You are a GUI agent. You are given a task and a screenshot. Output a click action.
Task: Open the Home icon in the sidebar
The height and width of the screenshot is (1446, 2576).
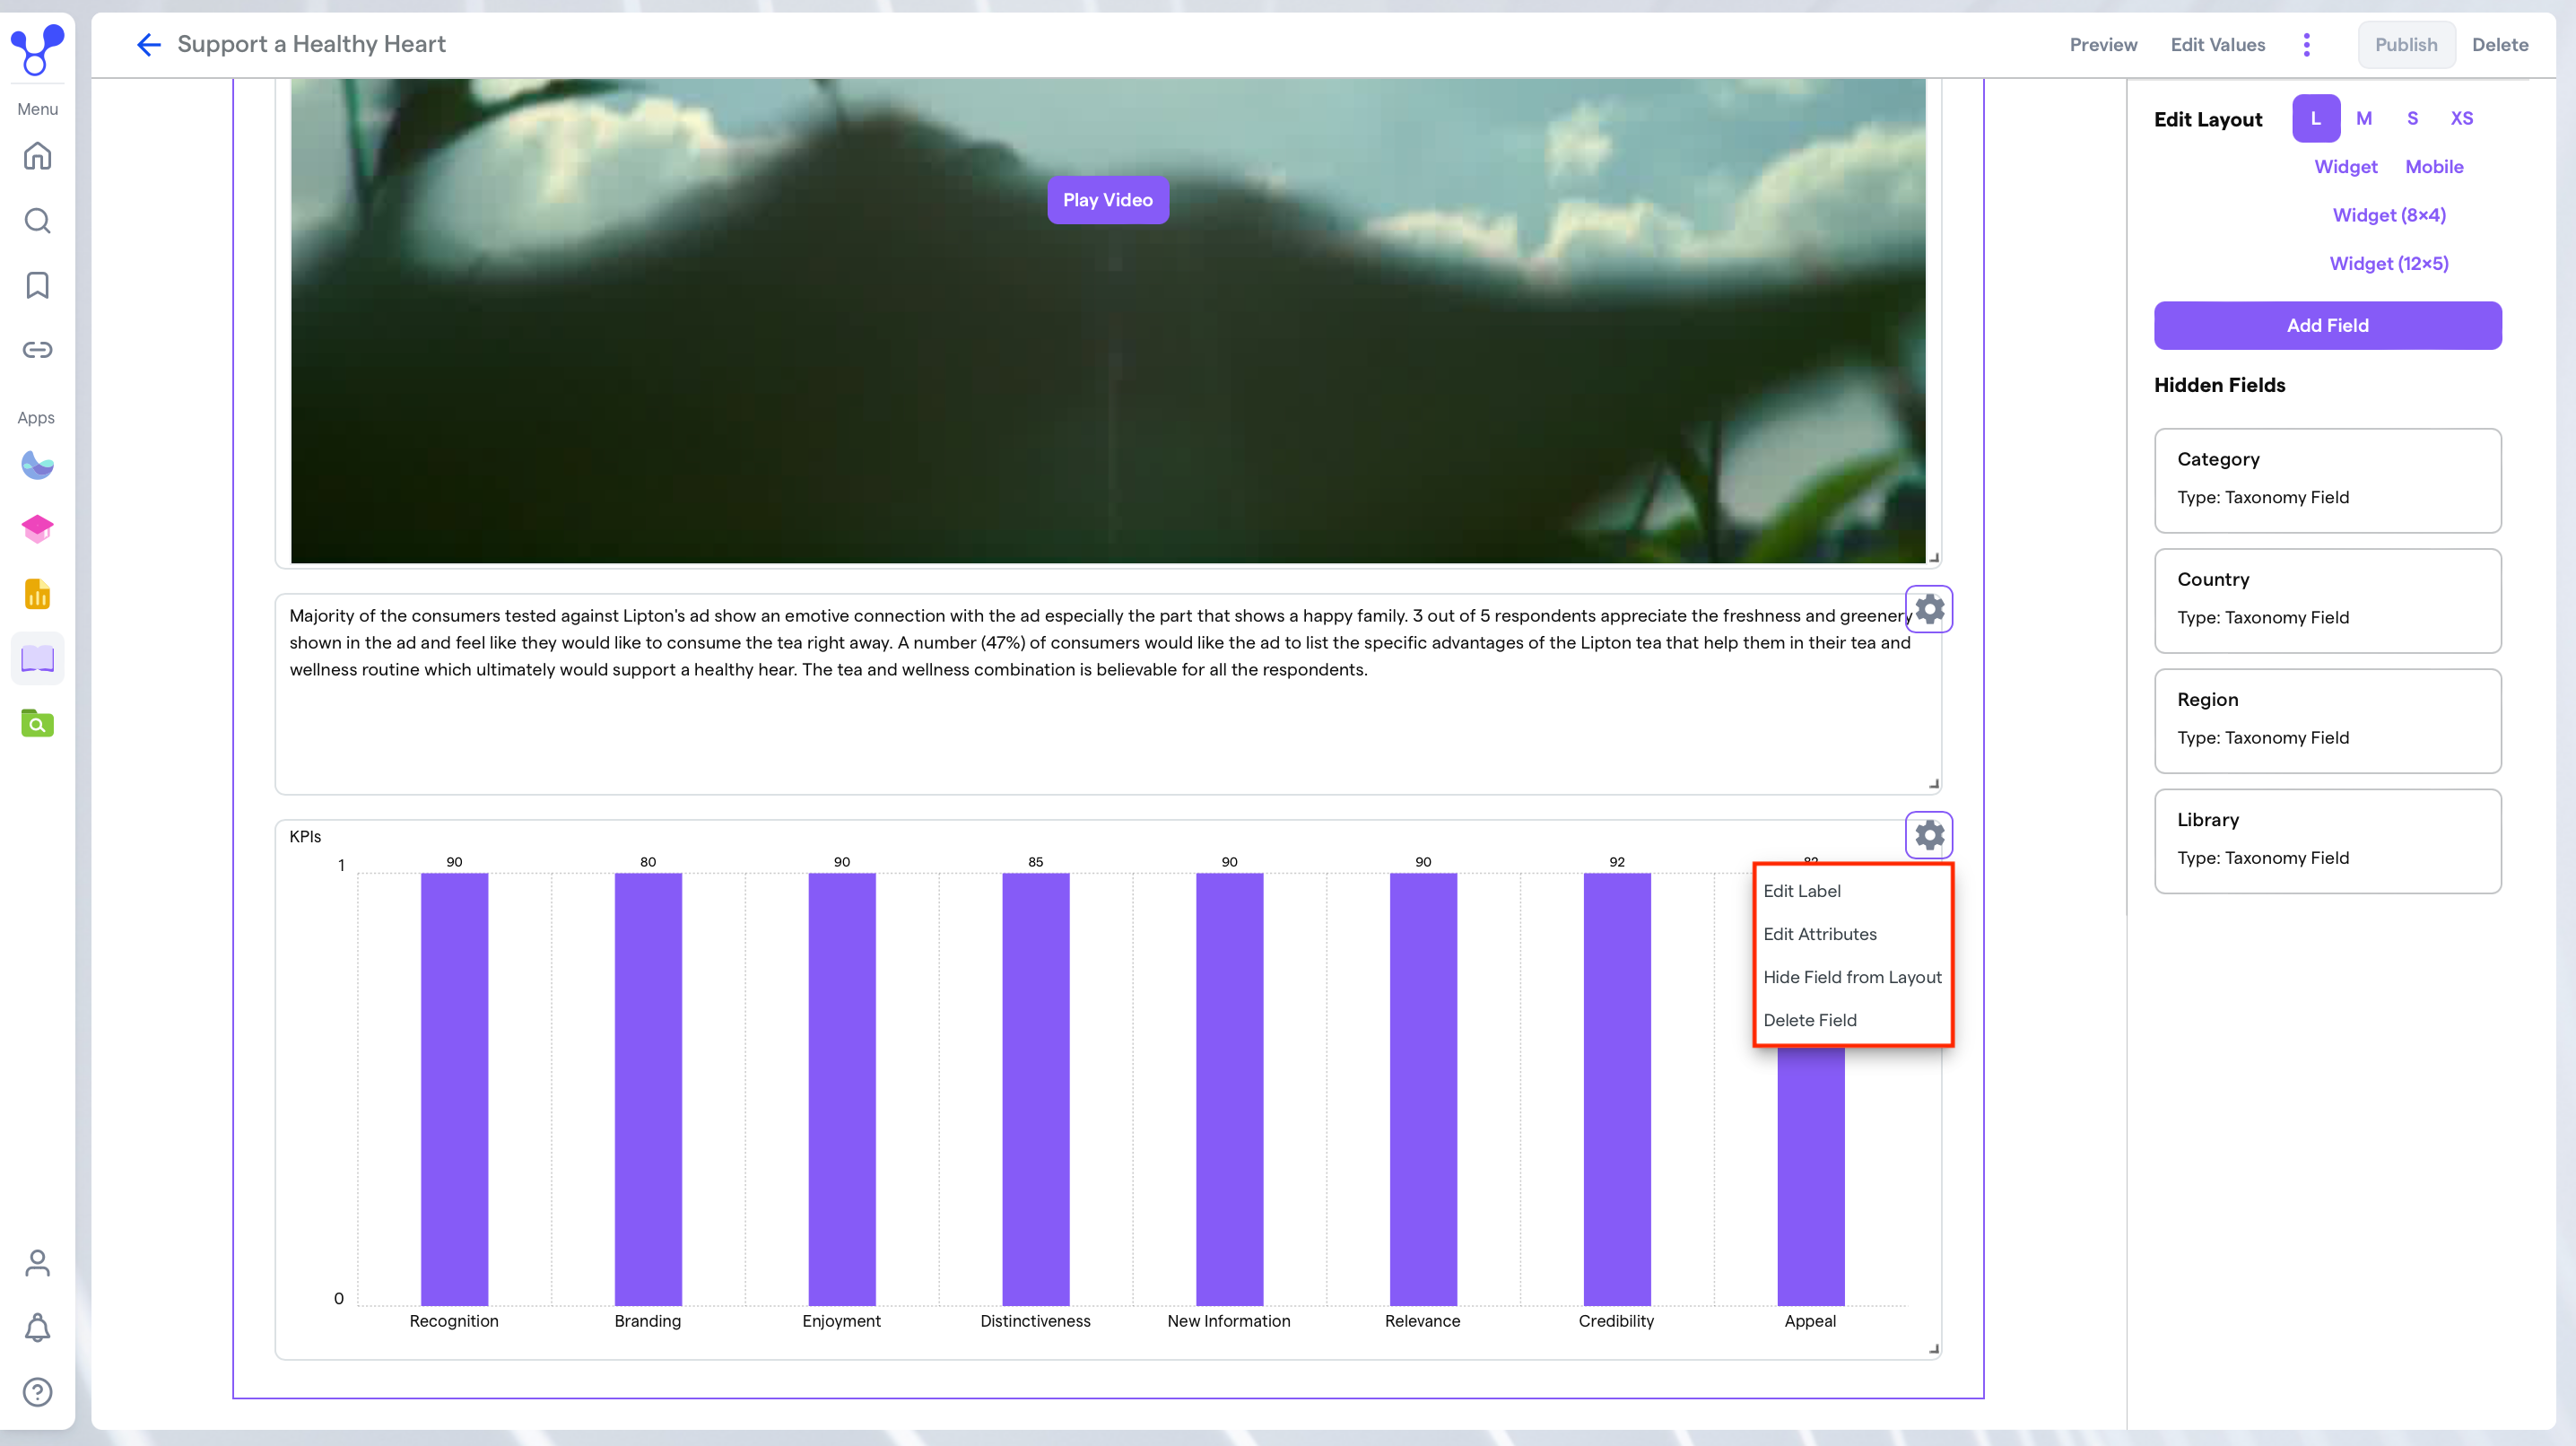tap(37, 156)
